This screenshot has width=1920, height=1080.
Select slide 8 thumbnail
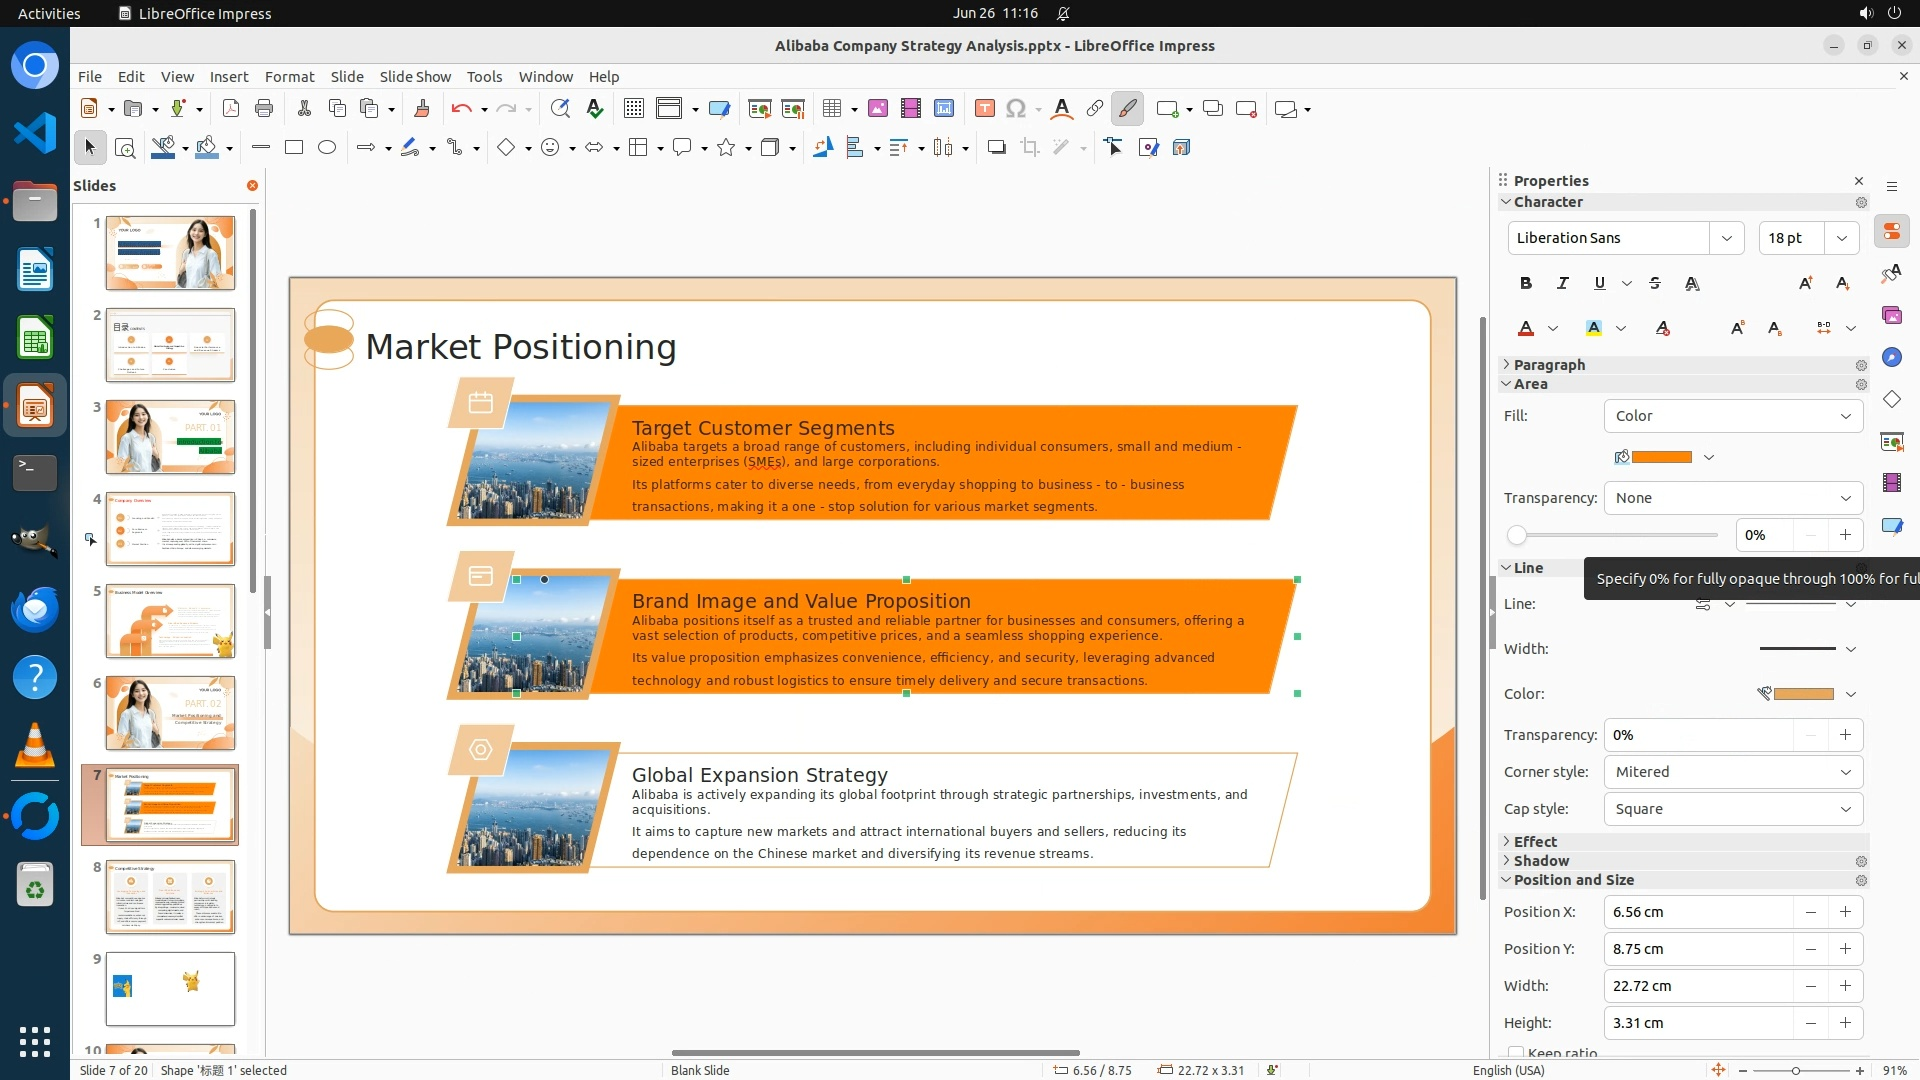coord(170,897)
